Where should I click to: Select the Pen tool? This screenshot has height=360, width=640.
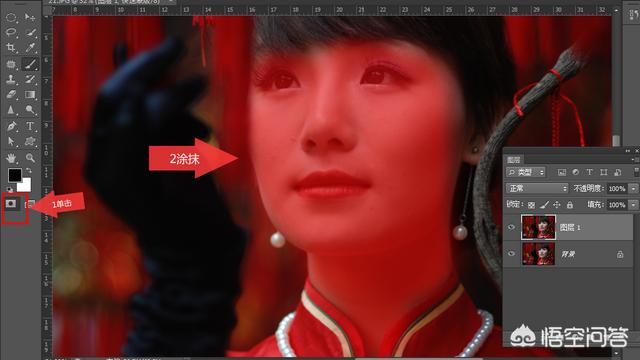(x=11, y=126)
